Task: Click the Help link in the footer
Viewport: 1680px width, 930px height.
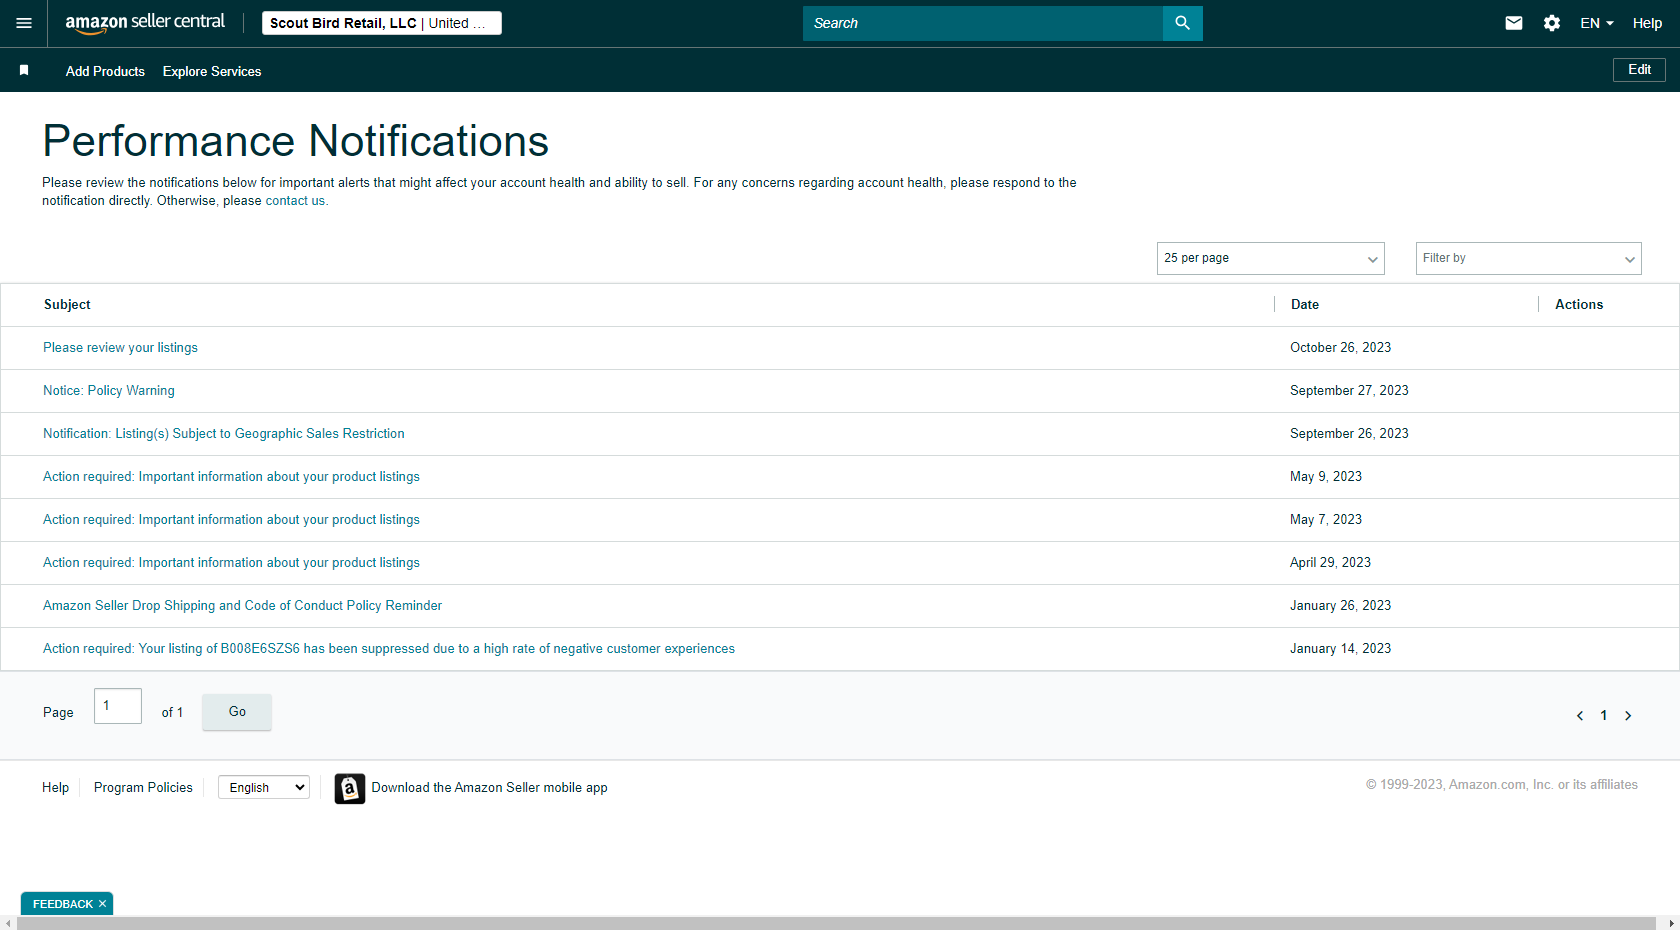Action: (x=55, y=788)
